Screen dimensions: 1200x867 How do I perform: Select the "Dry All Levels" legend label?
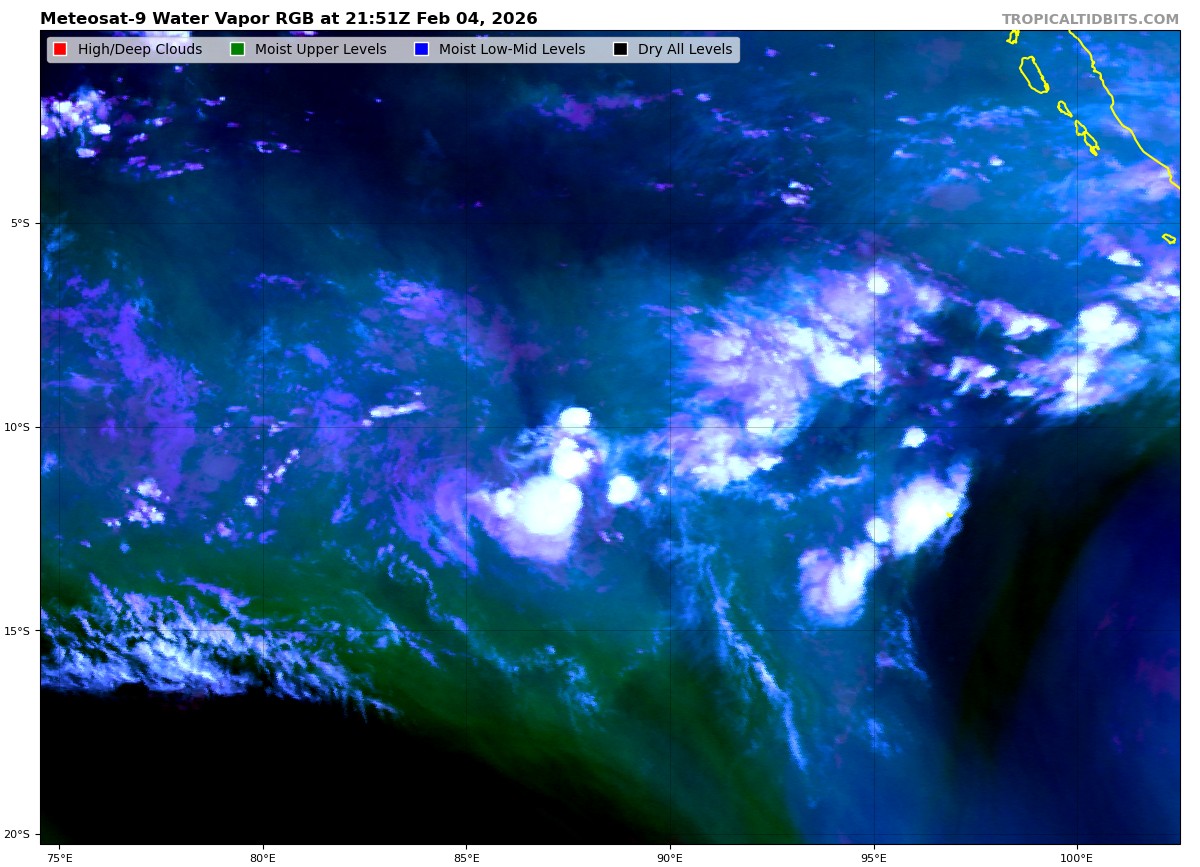[685, 50]
